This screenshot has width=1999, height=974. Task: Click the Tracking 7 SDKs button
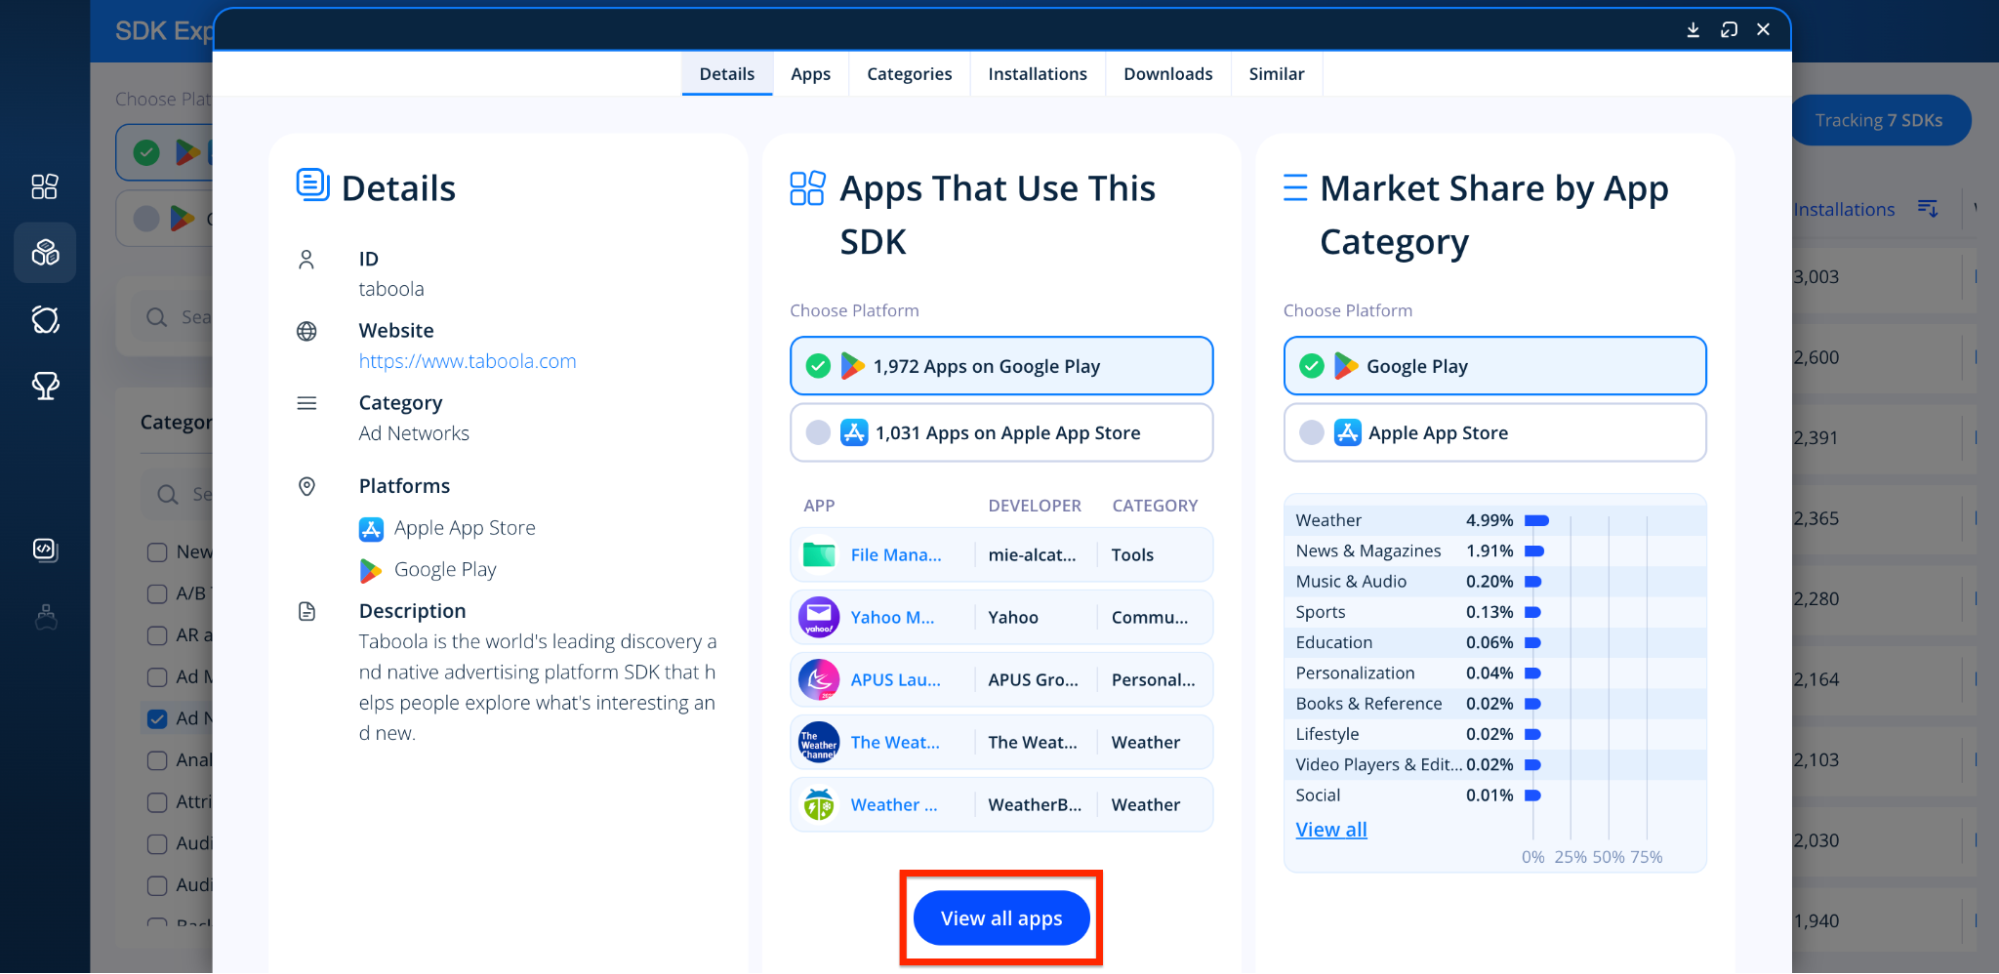click(x=1879, y=120)
